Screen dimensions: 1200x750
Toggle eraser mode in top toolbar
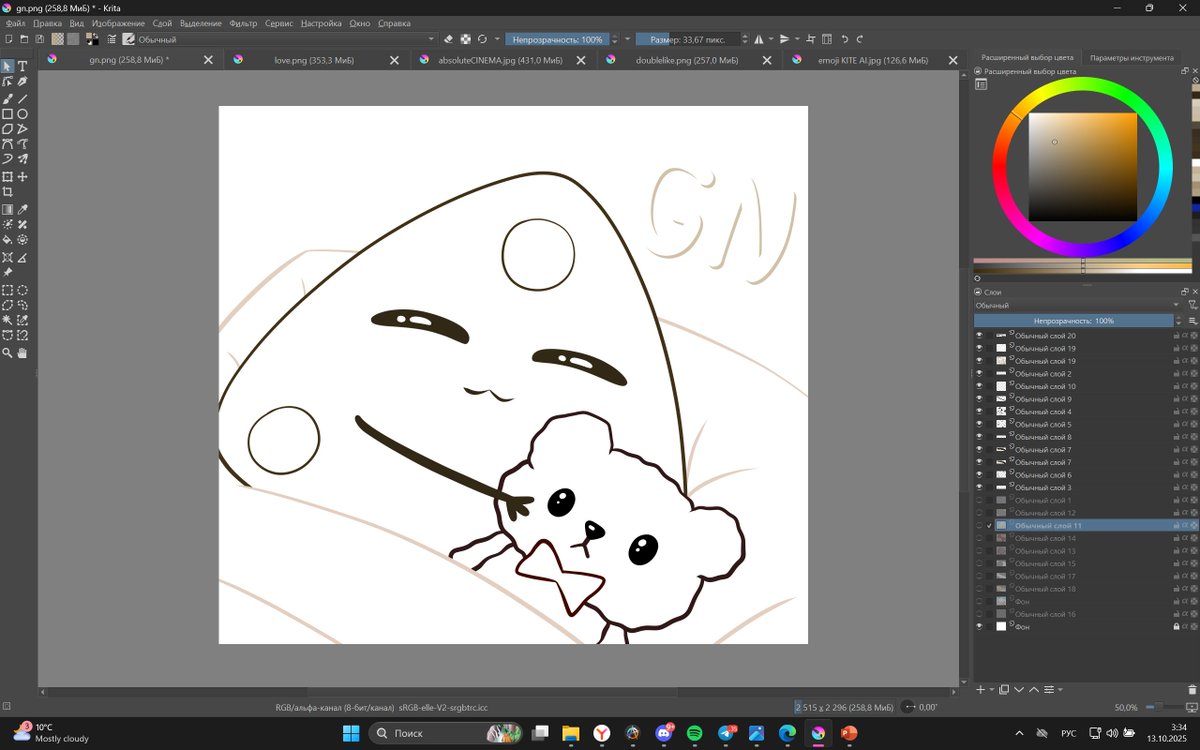tap(449, 39)
